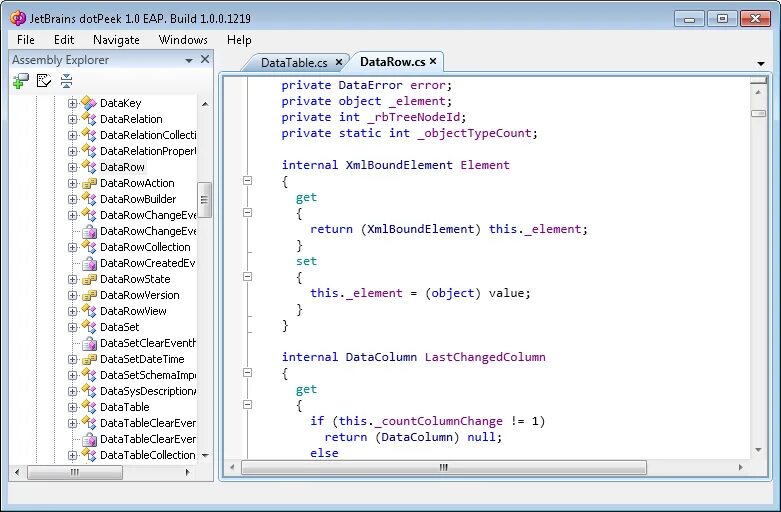781x512 pixels.
Task: Click the editor split bar handle
Action: pyautogui.click(x=758, y=80)
